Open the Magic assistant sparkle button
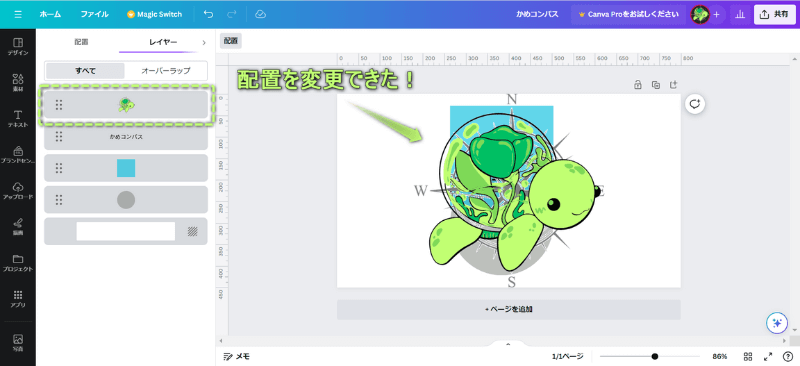 pyautogui.click(x=778, y=323)
